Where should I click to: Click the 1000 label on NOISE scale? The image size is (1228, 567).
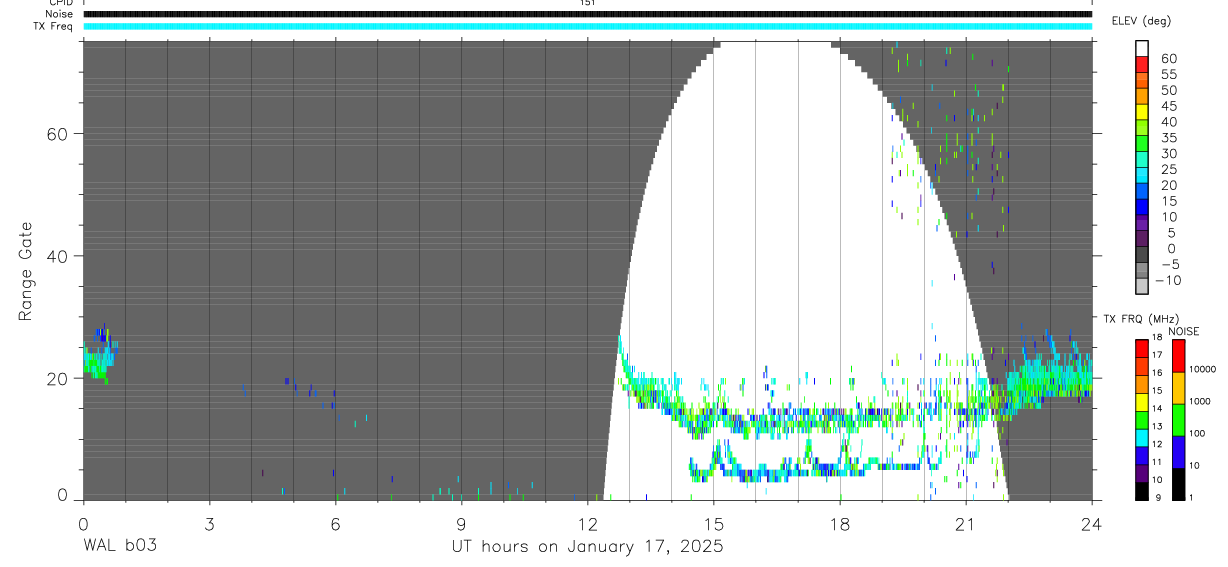1200,402
